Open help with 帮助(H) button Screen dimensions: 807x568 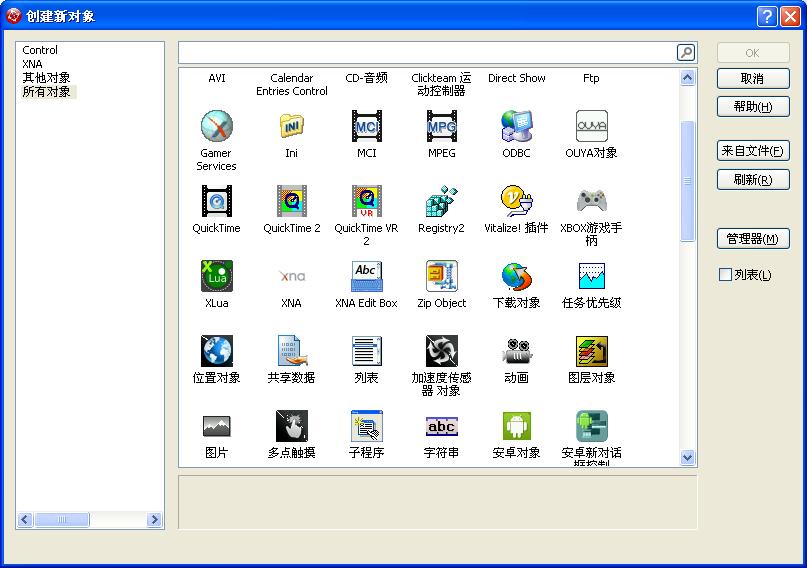click(753, 106)
